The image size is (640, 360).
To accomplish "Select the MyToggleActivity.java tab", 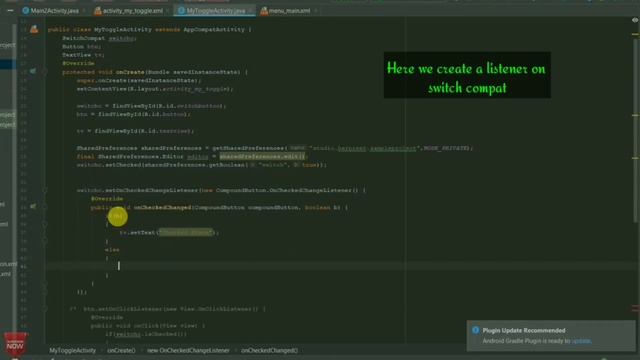I will pyautogui.click(x=216, y=11).
